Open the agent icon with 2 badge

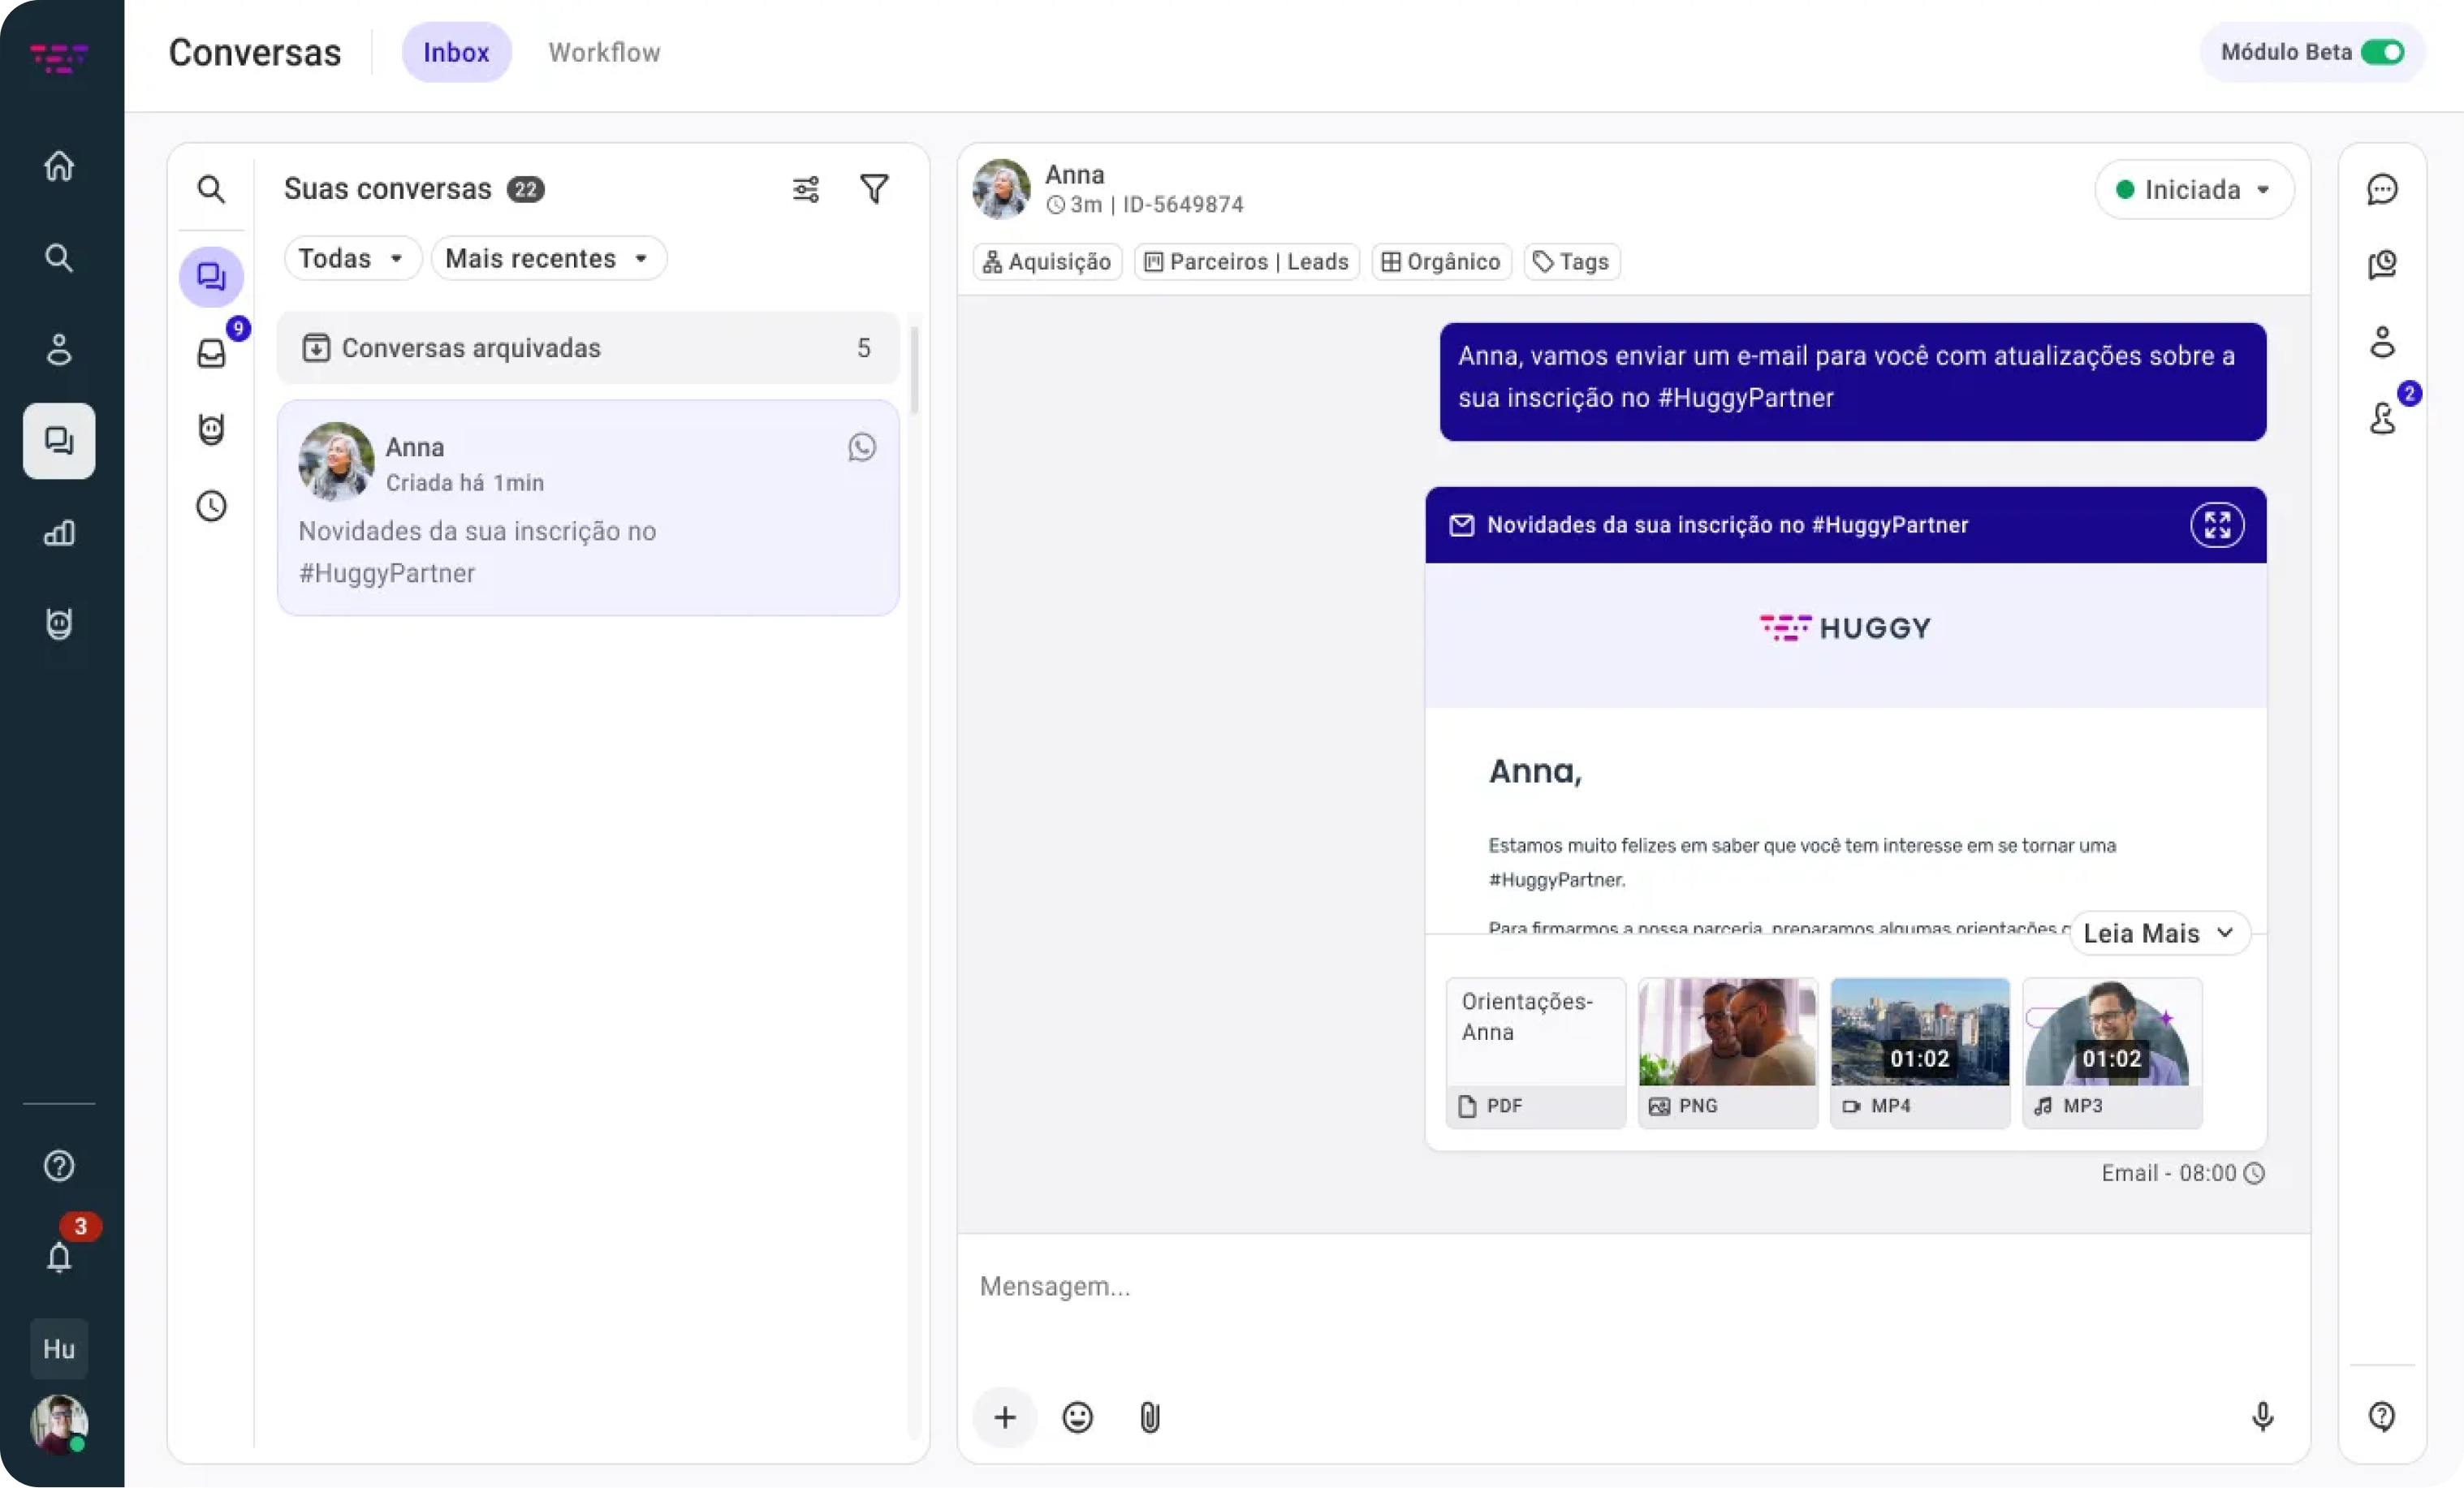[2382, 418]
